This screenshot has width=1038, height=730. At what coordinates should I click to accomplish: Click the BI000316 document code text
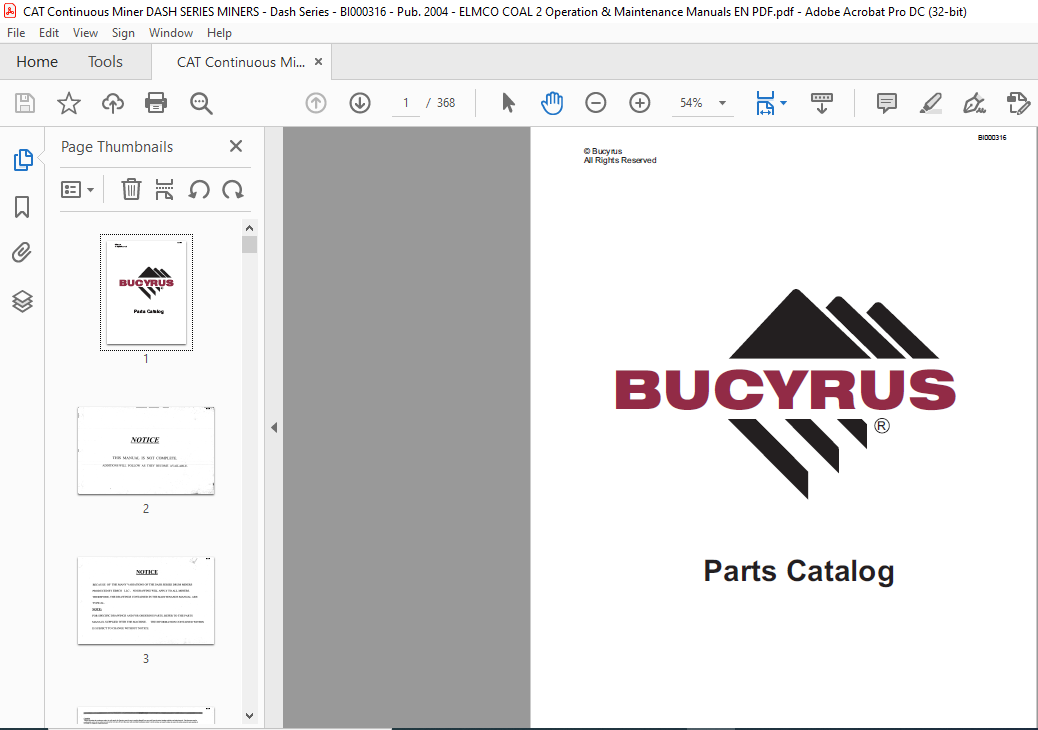click(992, 138)
